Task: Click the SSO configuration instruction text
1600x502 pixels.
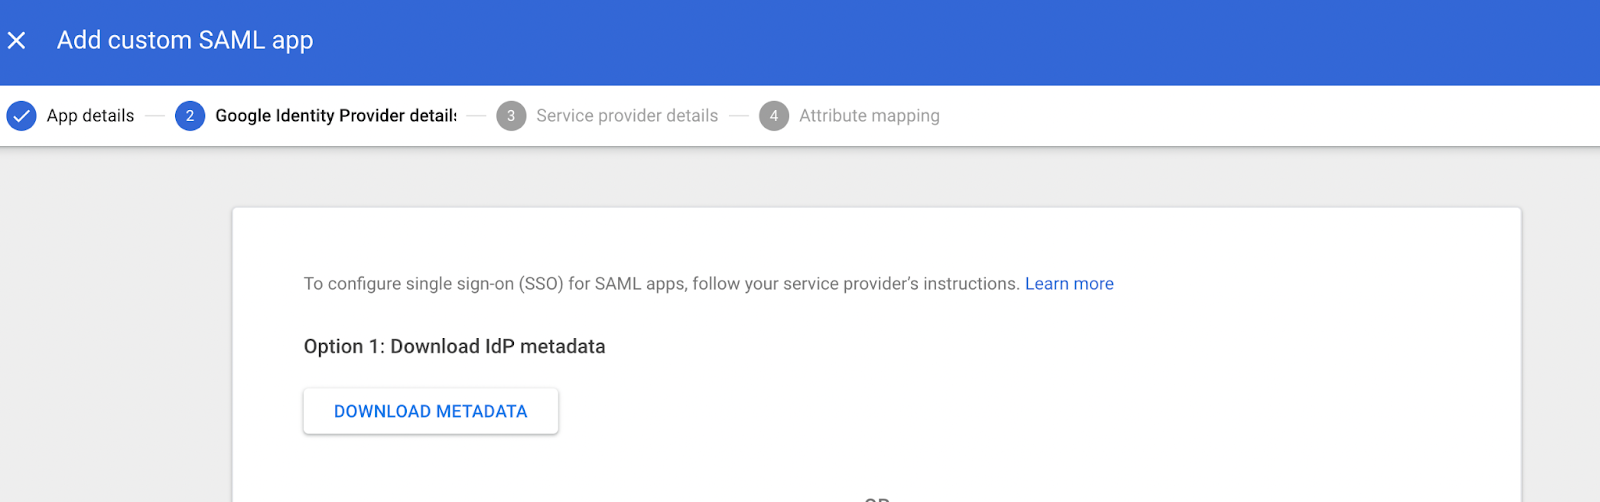Action: pyautogui.click(x=661, y=284)
